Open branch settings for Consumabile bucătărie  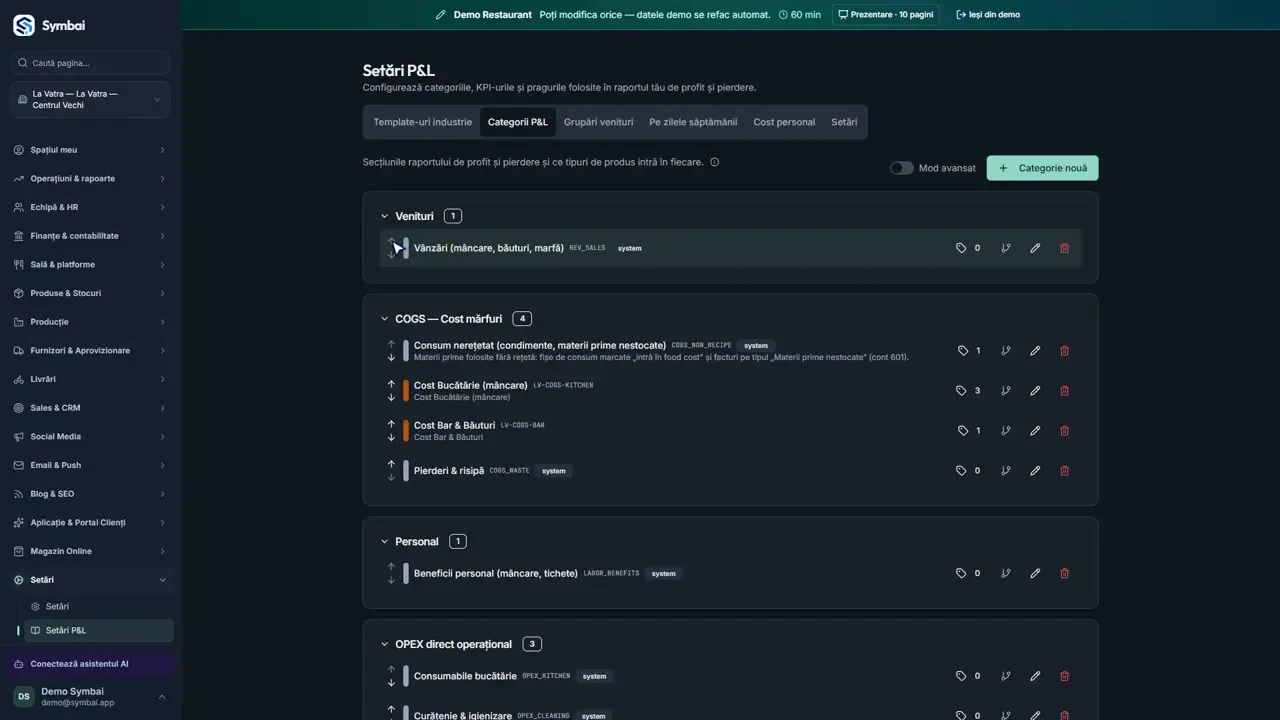click(1006, 676)
